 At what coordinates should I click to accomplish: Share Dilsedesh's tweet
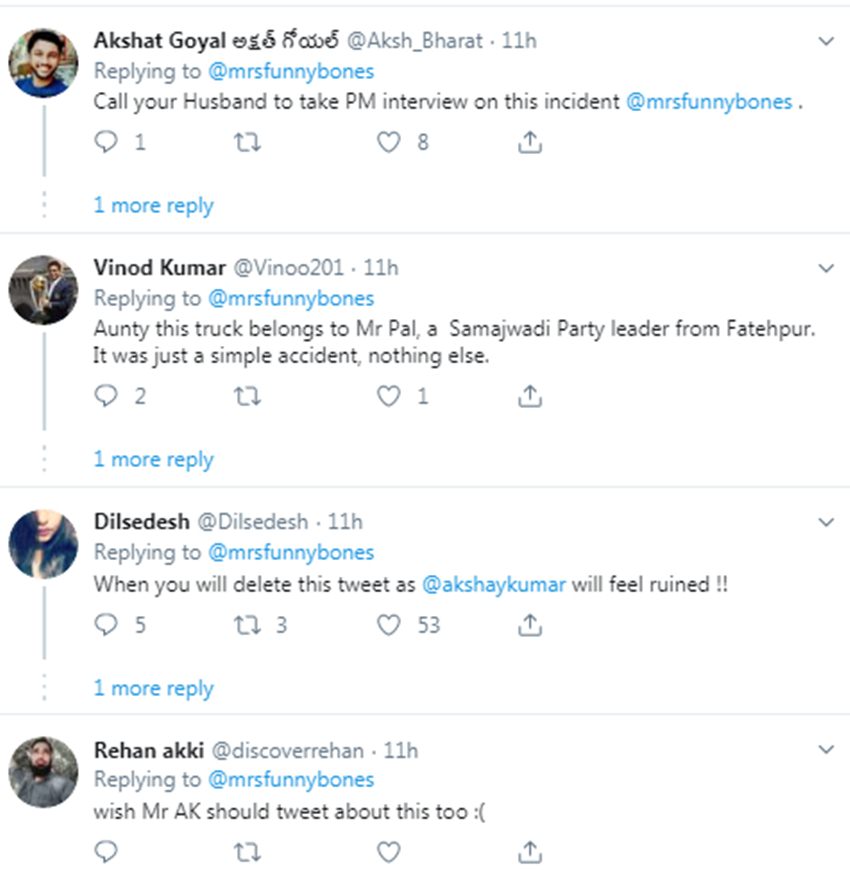(x=530, y=626)
